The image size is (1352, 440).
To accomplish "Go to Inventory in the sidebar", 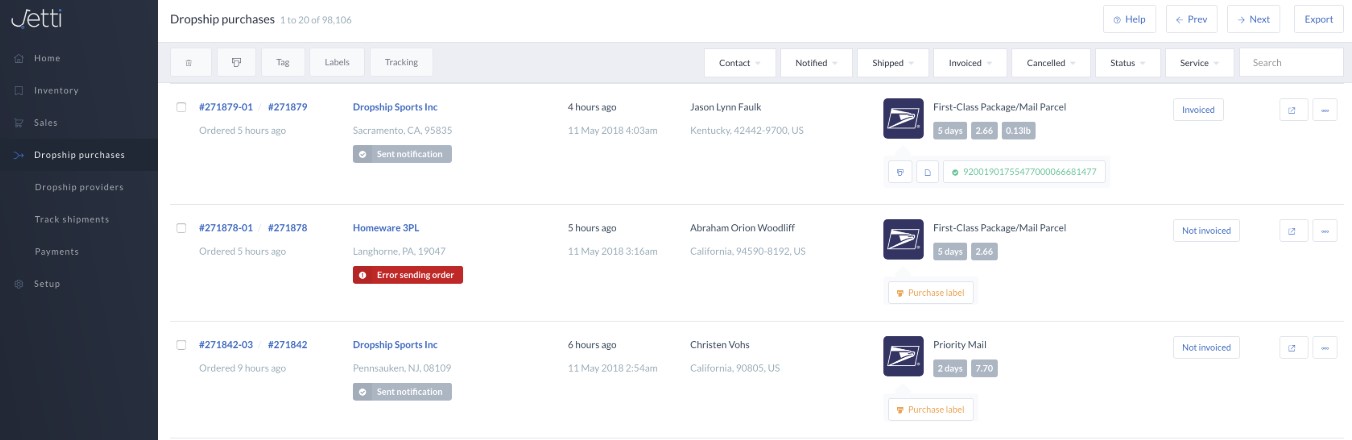I will [56, 91].
